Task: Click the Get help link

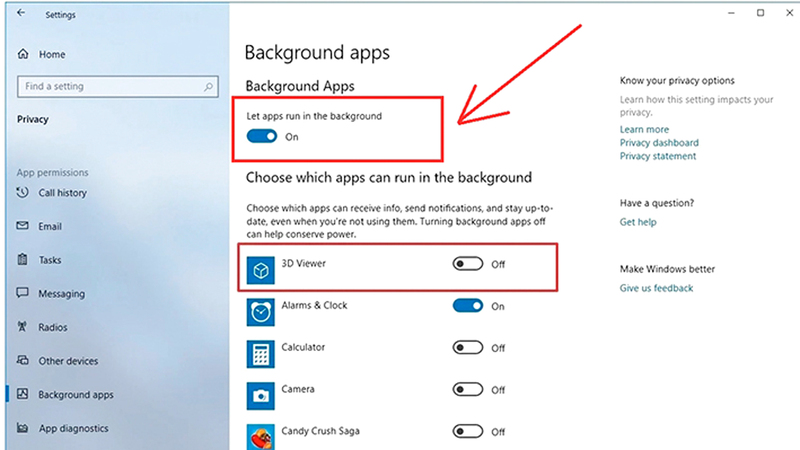Action: 638,221
